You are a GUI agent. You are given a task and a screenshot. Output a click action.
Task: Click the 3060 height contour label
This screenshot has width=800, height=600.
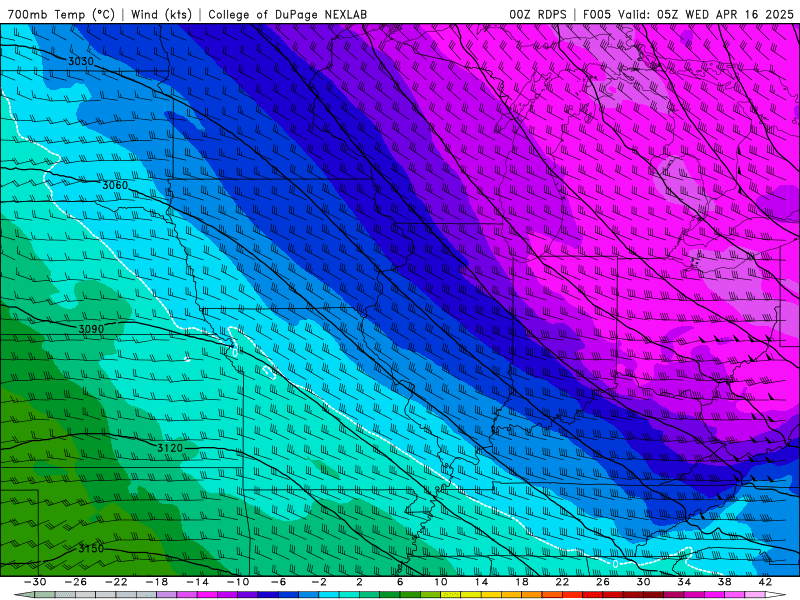click(x=115, y=185)
